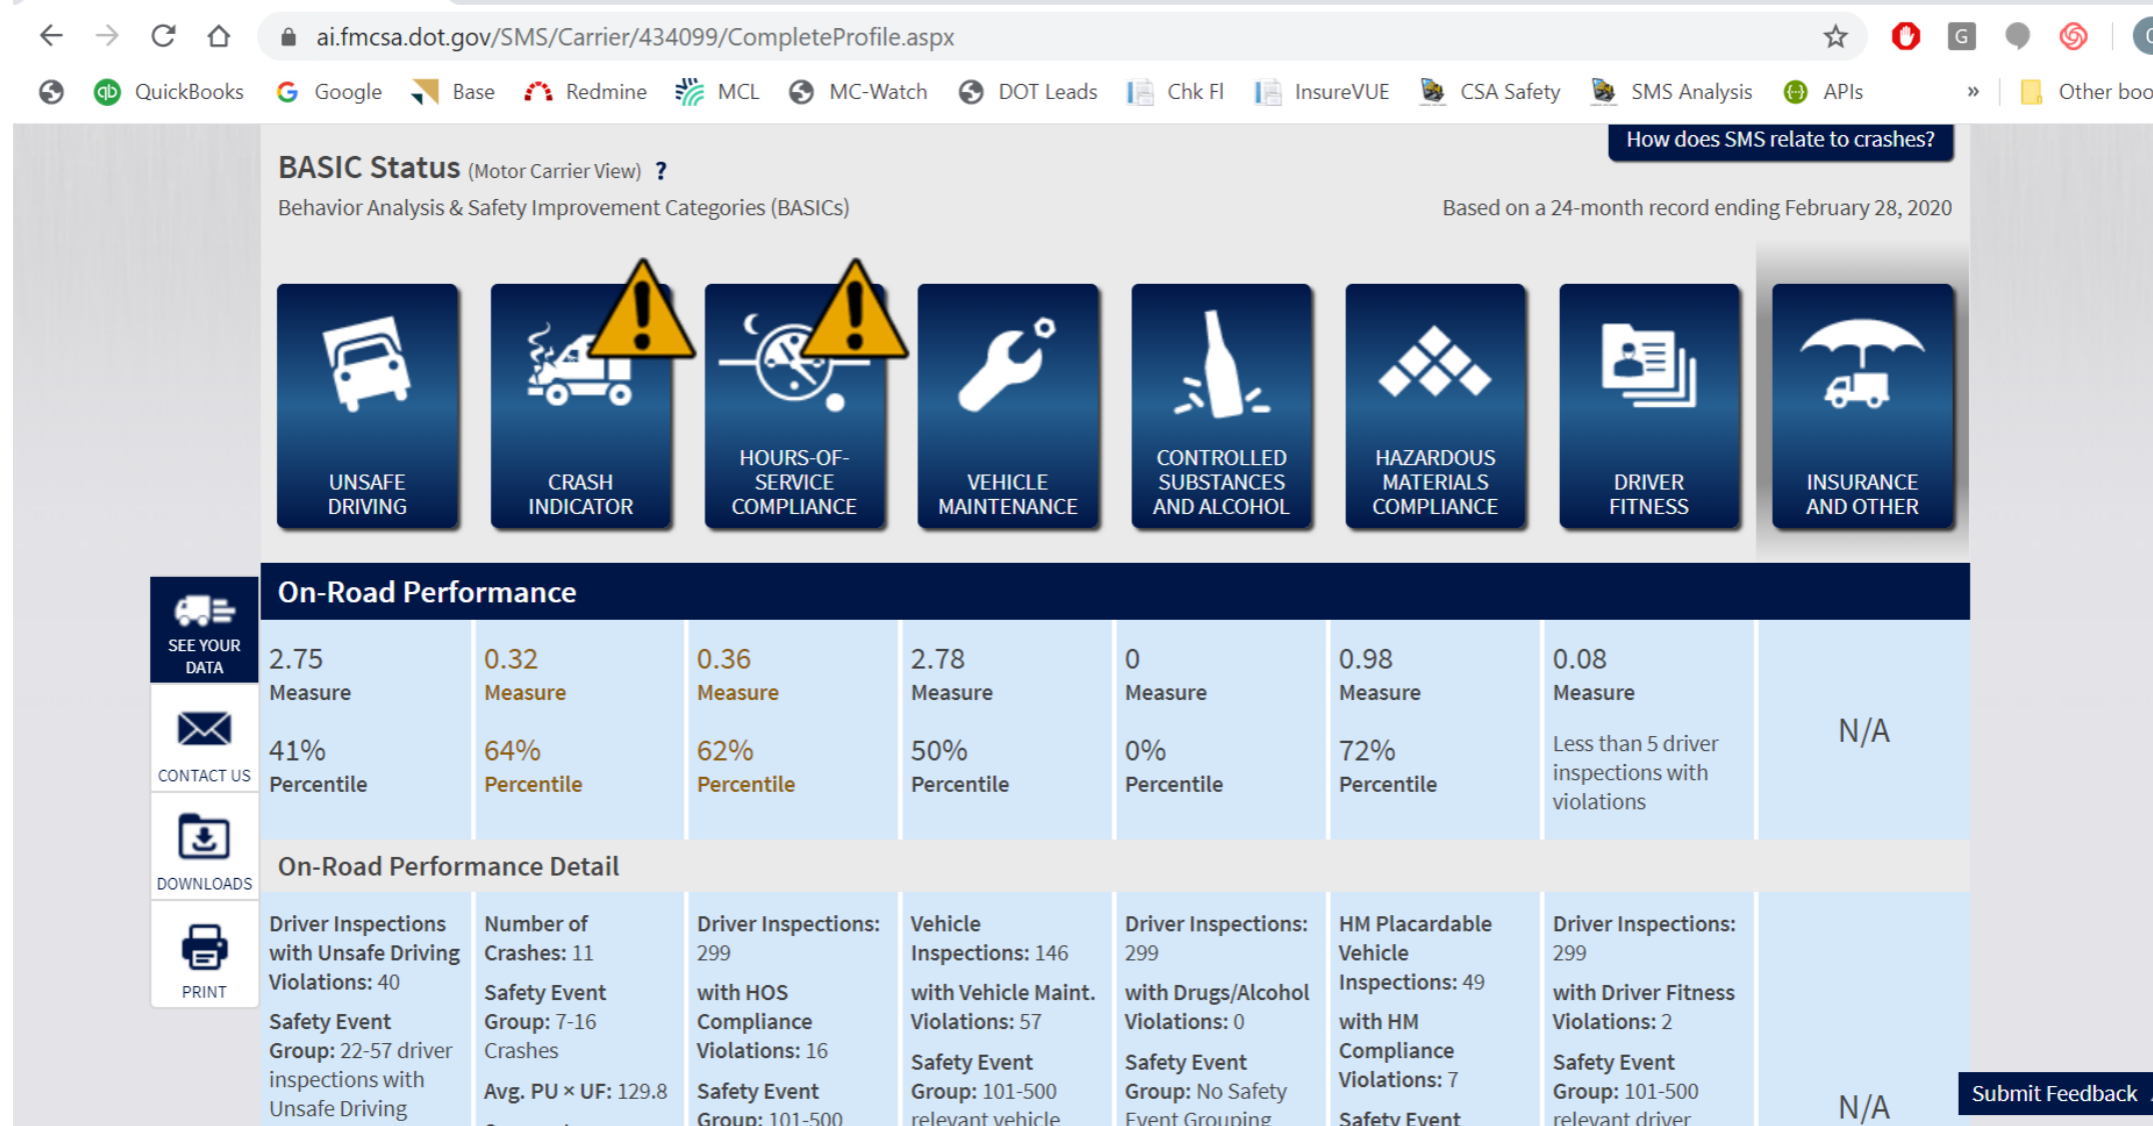The image size is (2153, 1126).
Task: Bookmark this page with star icon
Action: coord(1835,37)
